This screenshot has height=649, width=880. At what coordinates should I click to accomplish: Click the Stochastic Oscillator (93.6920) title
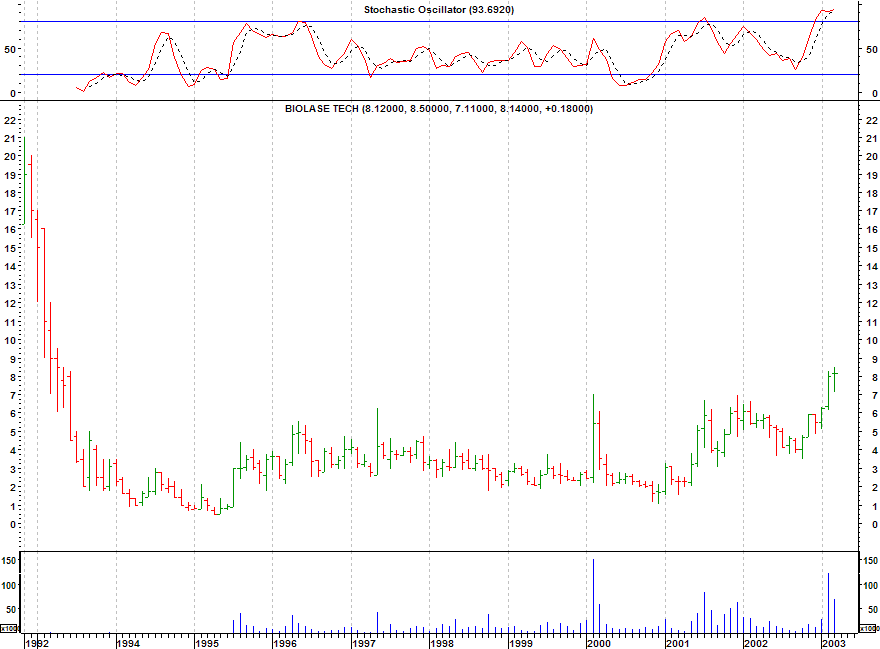pyautogui.click(x=438, y=10)
